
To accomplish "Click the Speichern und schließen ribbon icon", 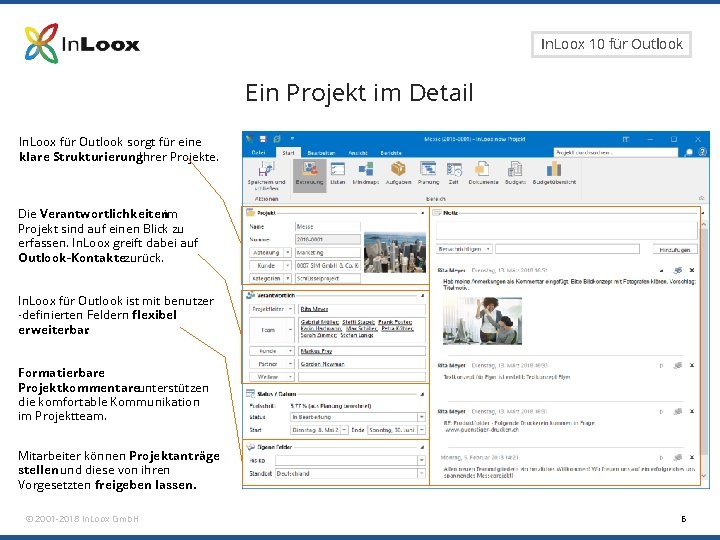I will point(266,176).
